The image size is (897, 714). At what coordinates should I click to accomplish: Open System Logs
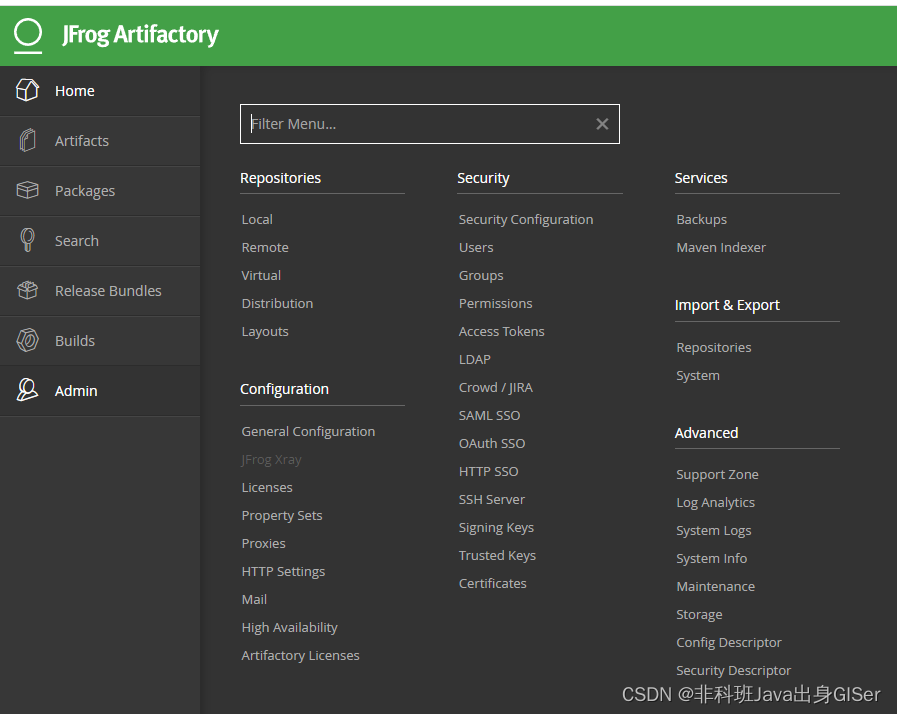coord(713,531)
